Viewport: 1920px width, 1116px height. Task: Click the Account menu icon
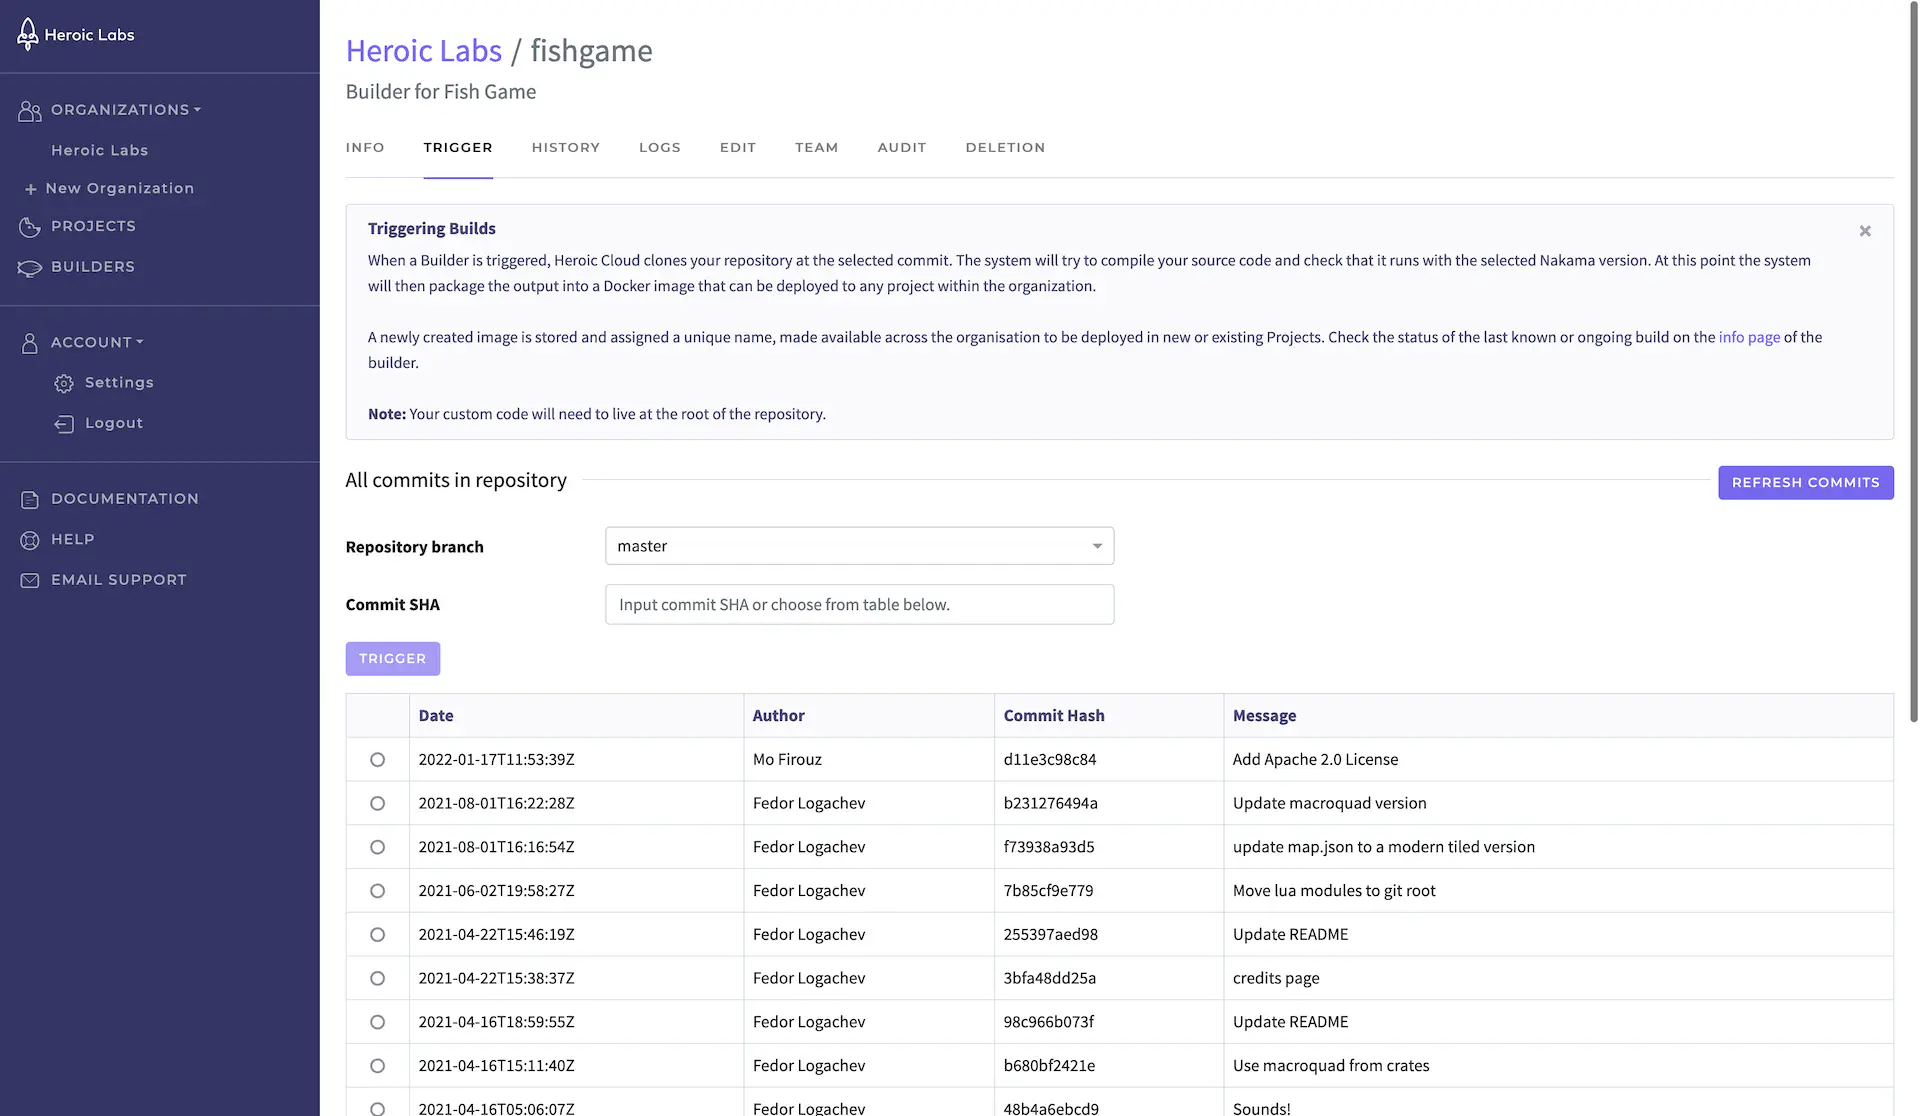click(29, 343)
